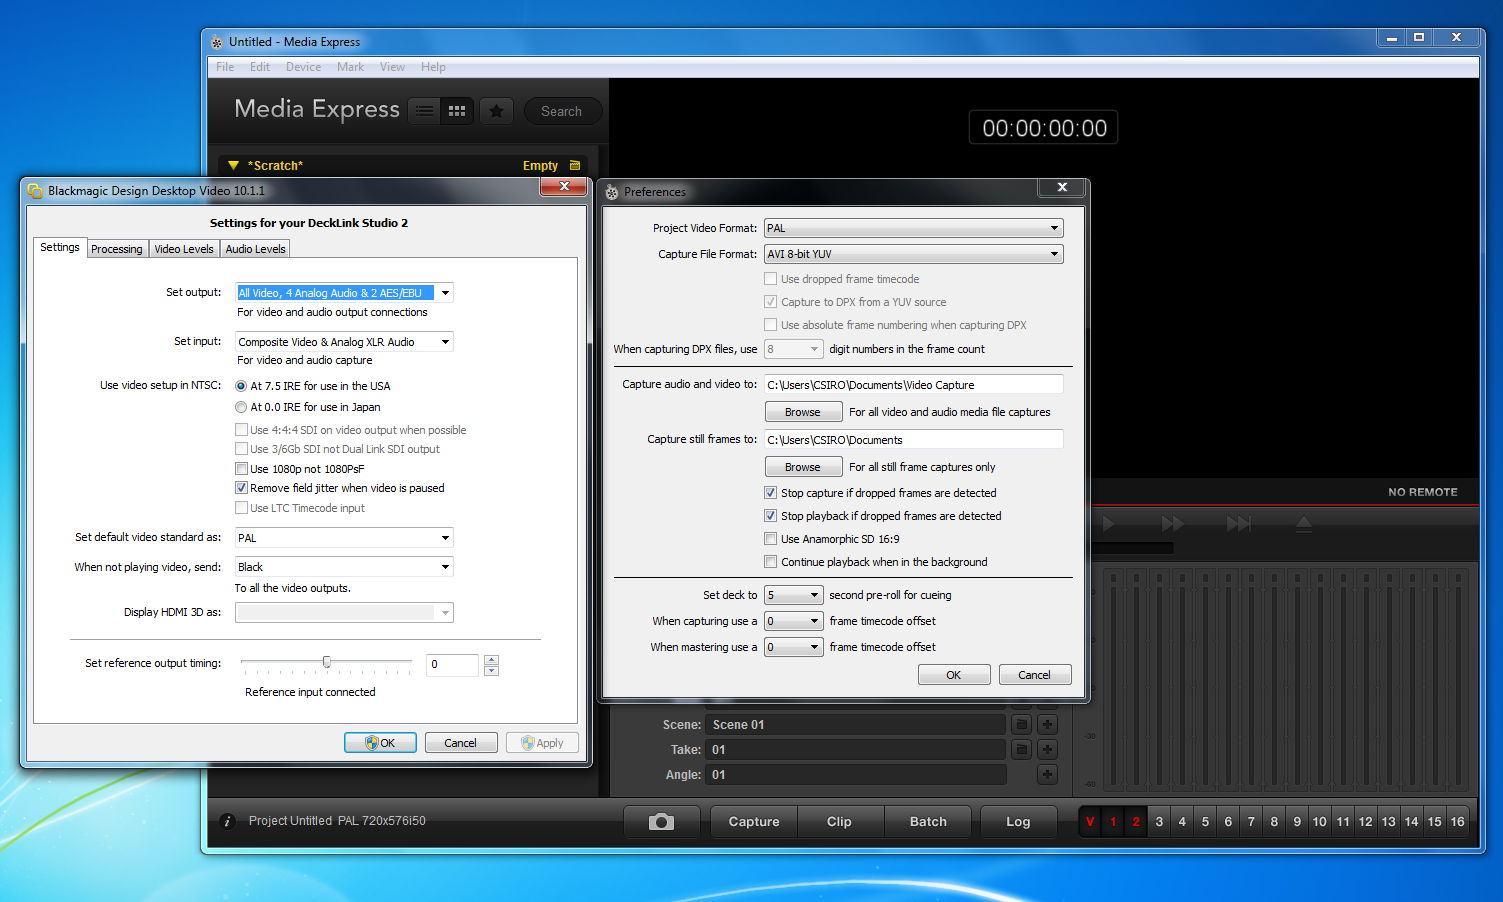Click the clapper icon beside Take field
This screenshot has height=902, width=1503.
[1021, 750]
